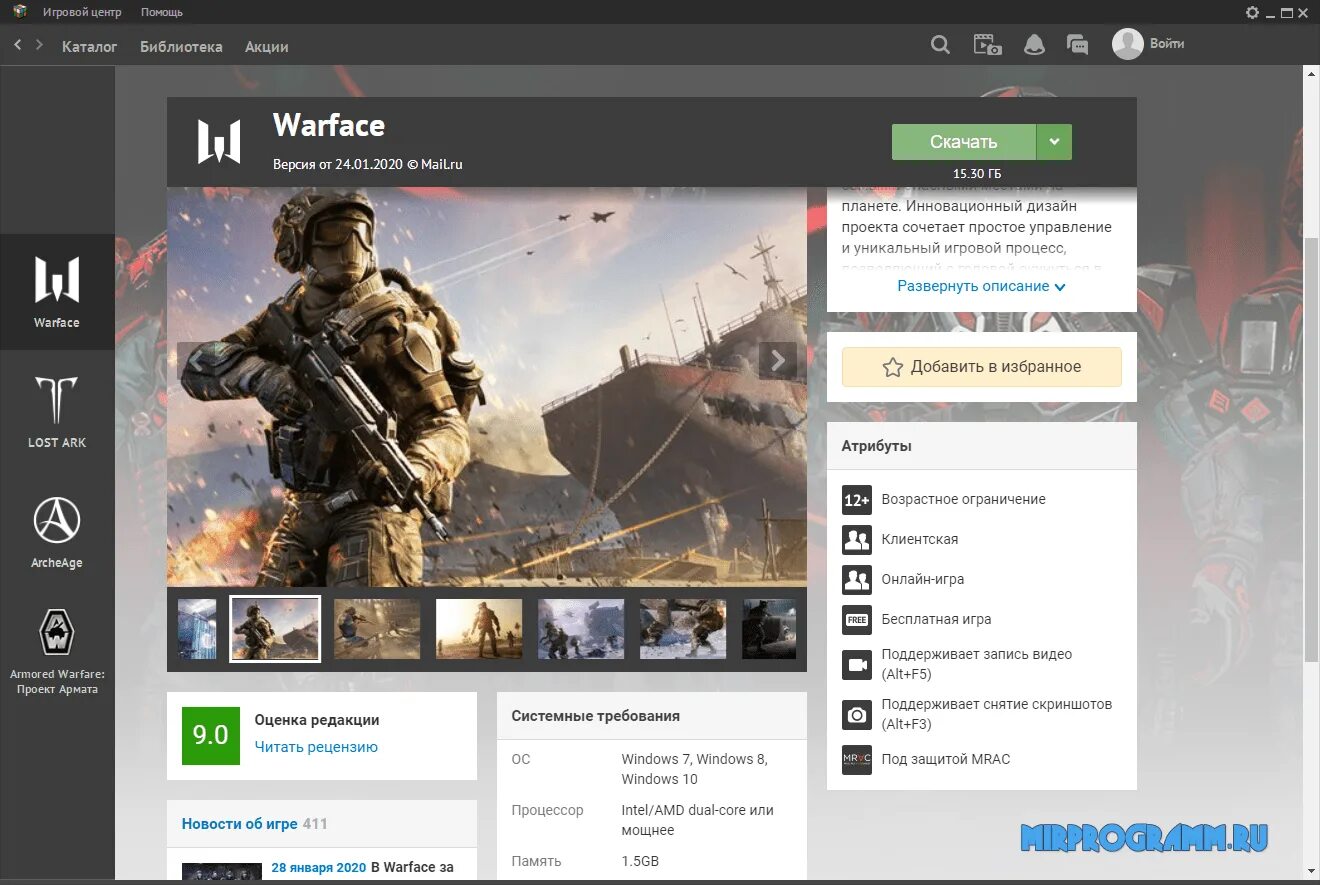
Task: Select LOST ARK in the sidebar
Action: (57, 411)
